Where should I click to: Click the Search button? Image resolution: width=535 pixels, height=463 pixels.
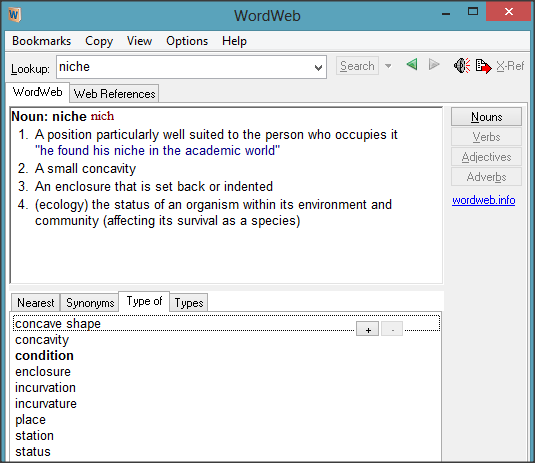click(x=357, y=66)
